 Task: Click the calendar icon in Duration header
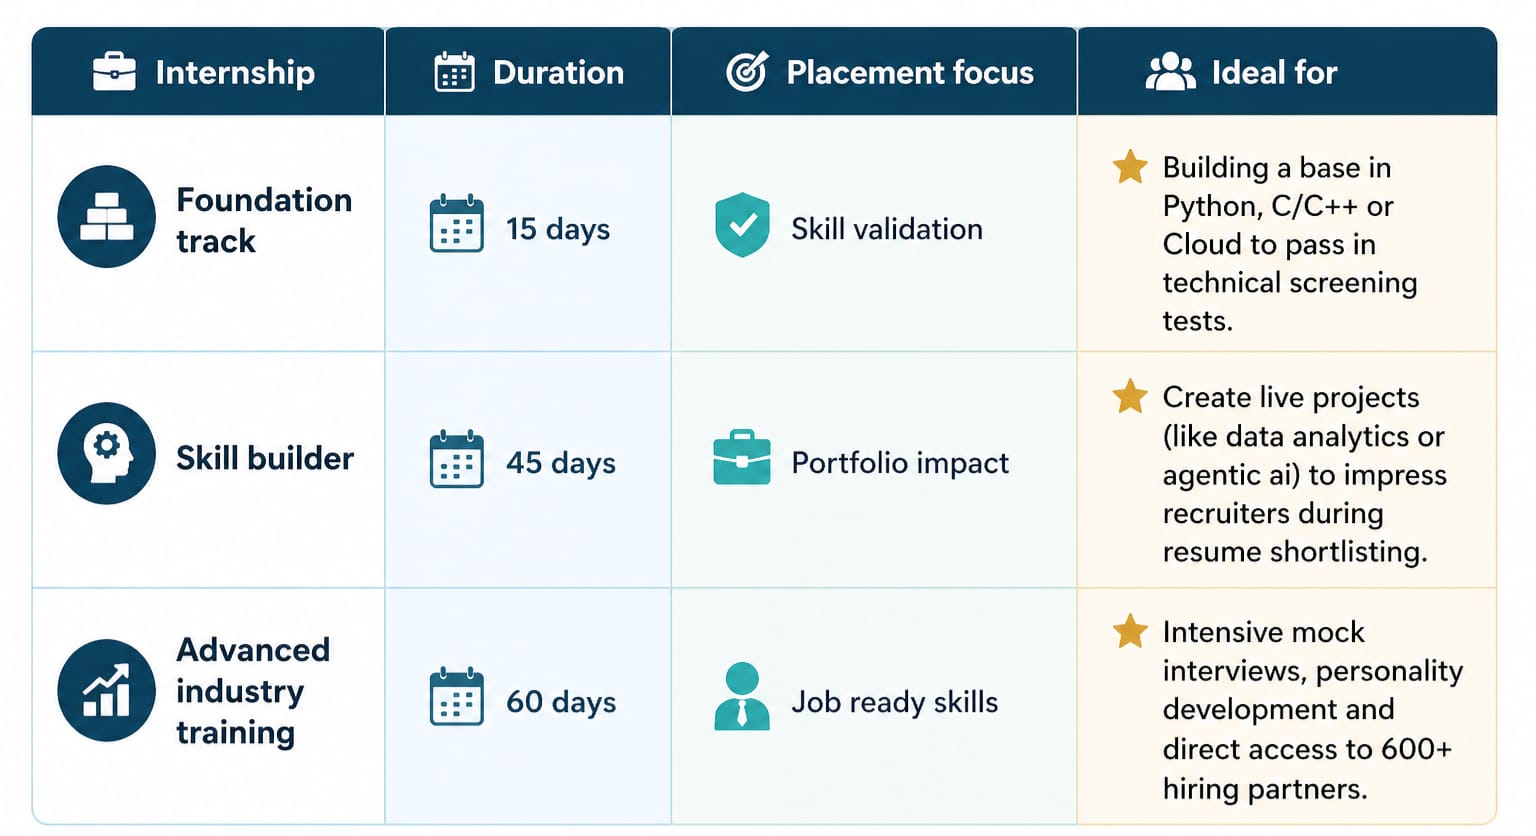454,72
